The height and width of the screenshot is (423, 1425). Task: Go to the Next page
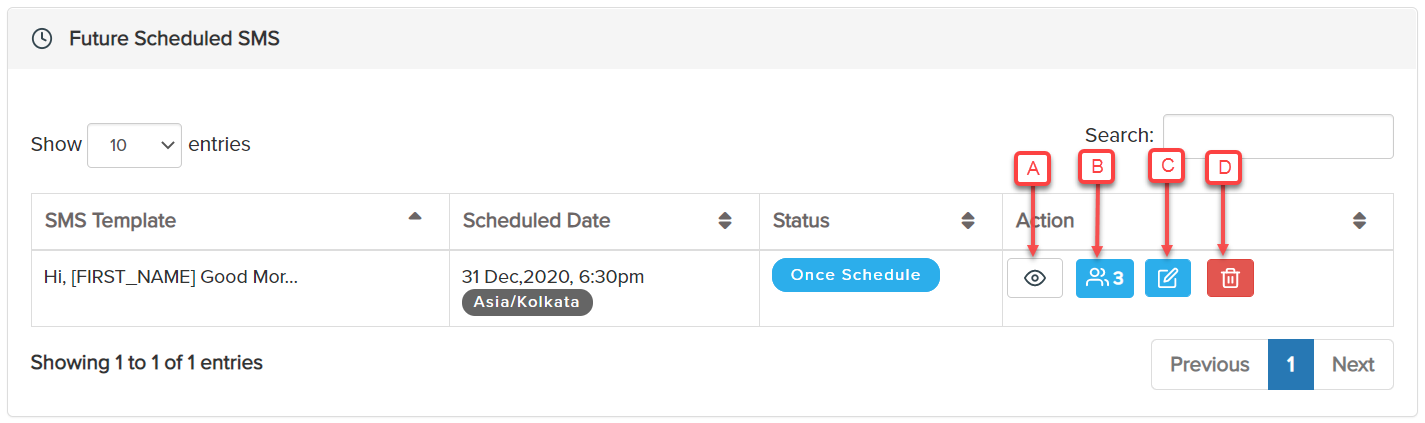pyautogui.click(x=1352, y=364)
